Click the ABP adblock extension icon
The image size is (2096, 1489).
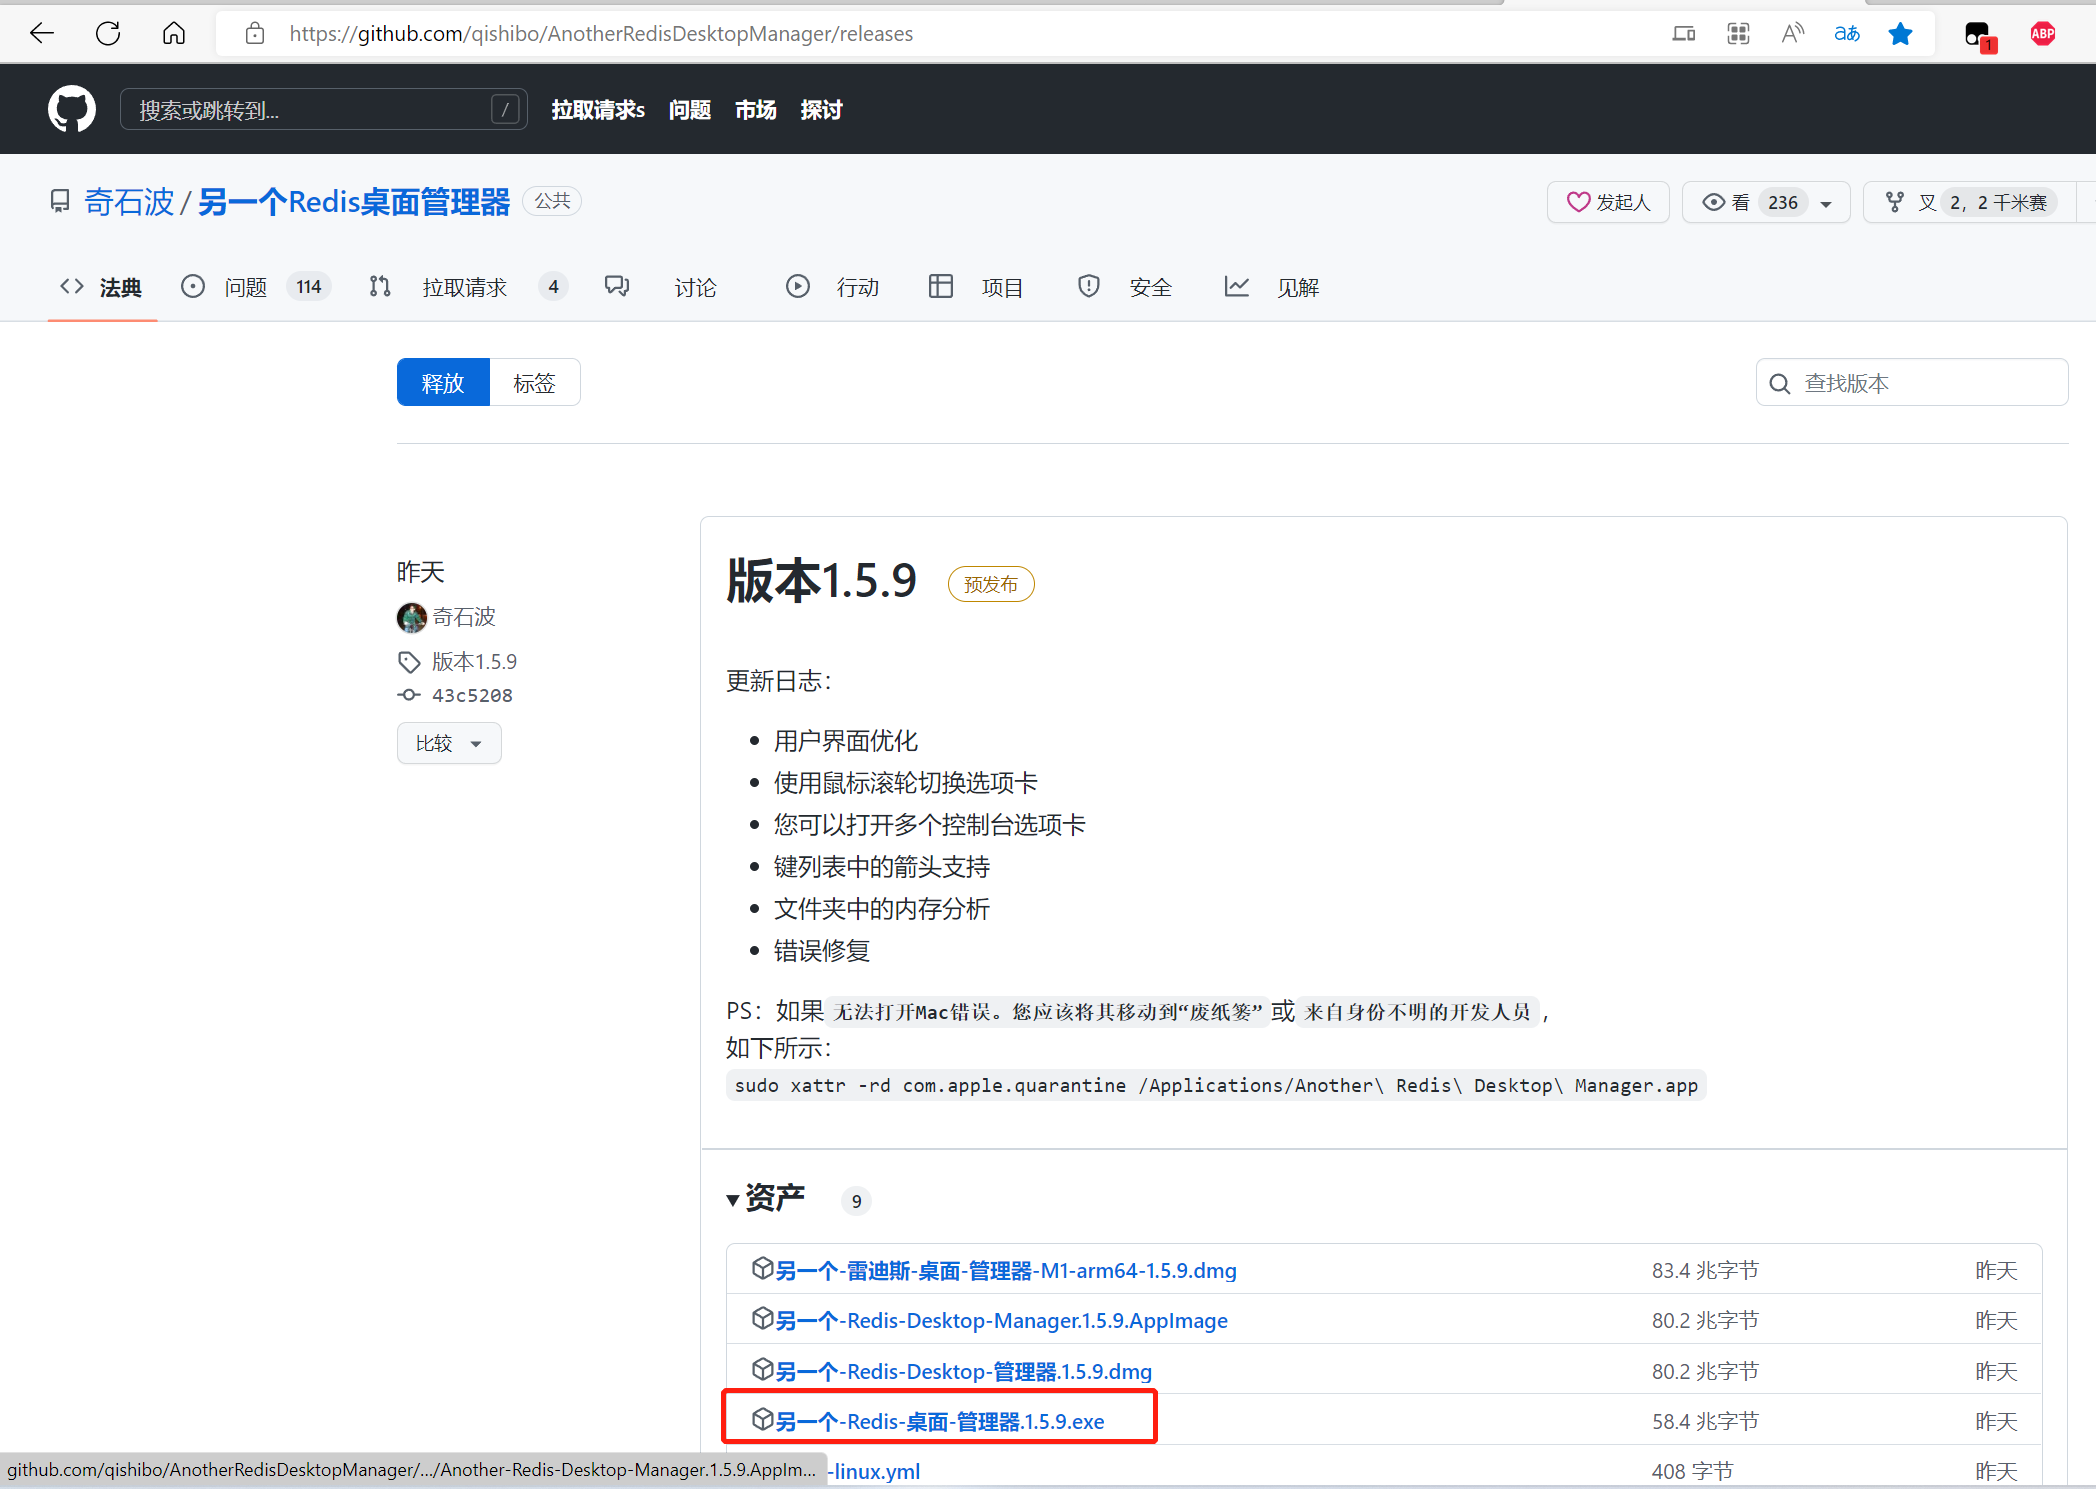click(2042, 34)
